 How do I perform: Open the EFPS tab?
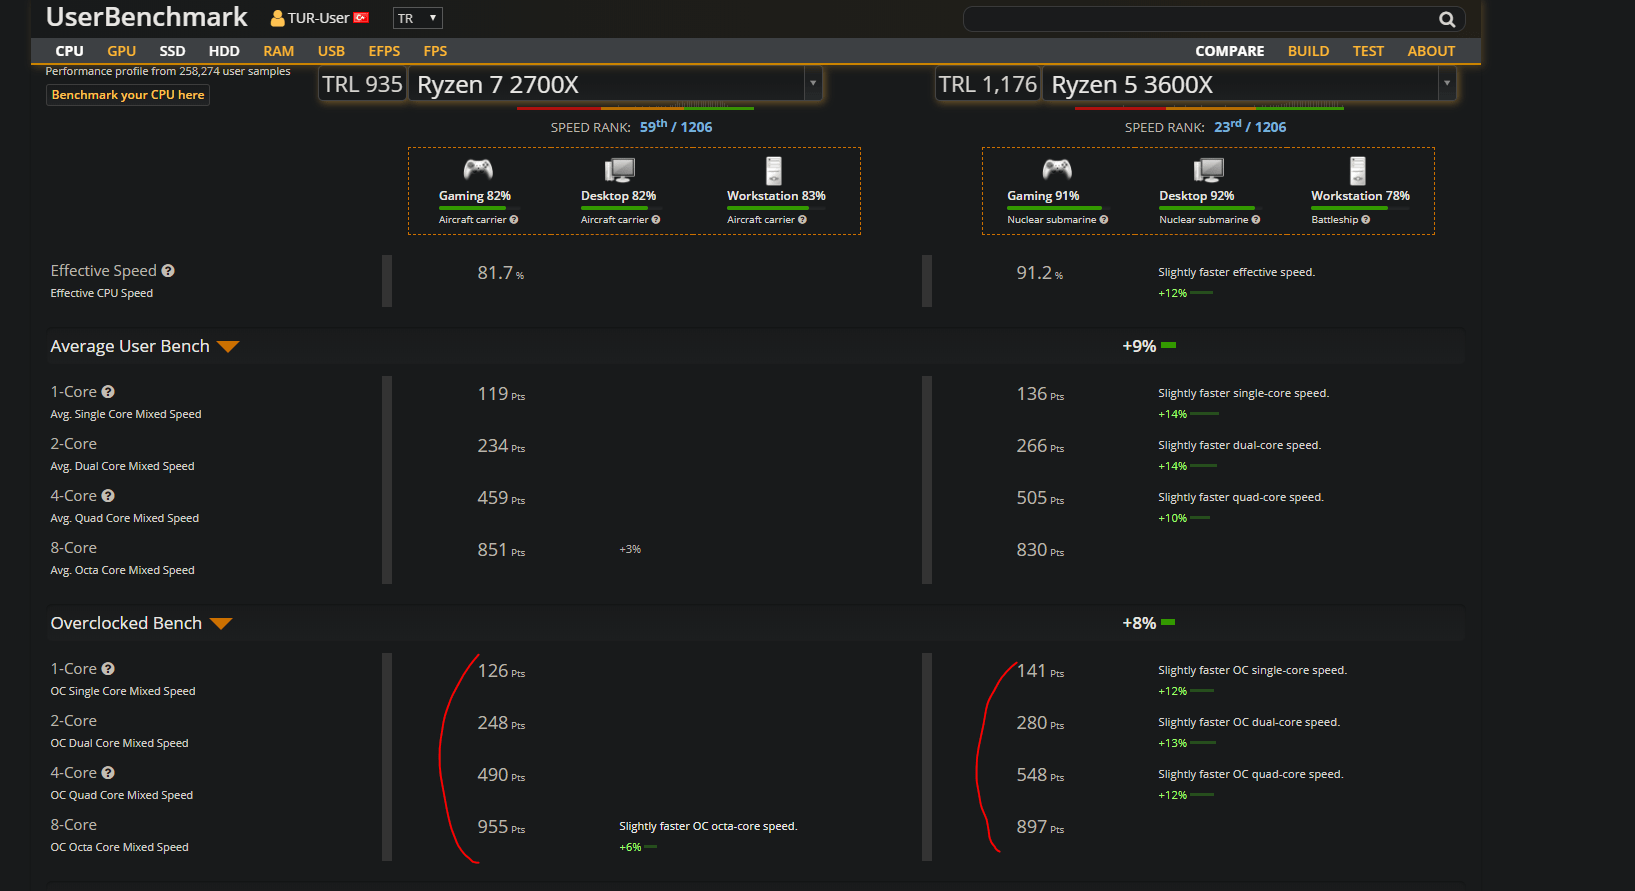(384, 51)
